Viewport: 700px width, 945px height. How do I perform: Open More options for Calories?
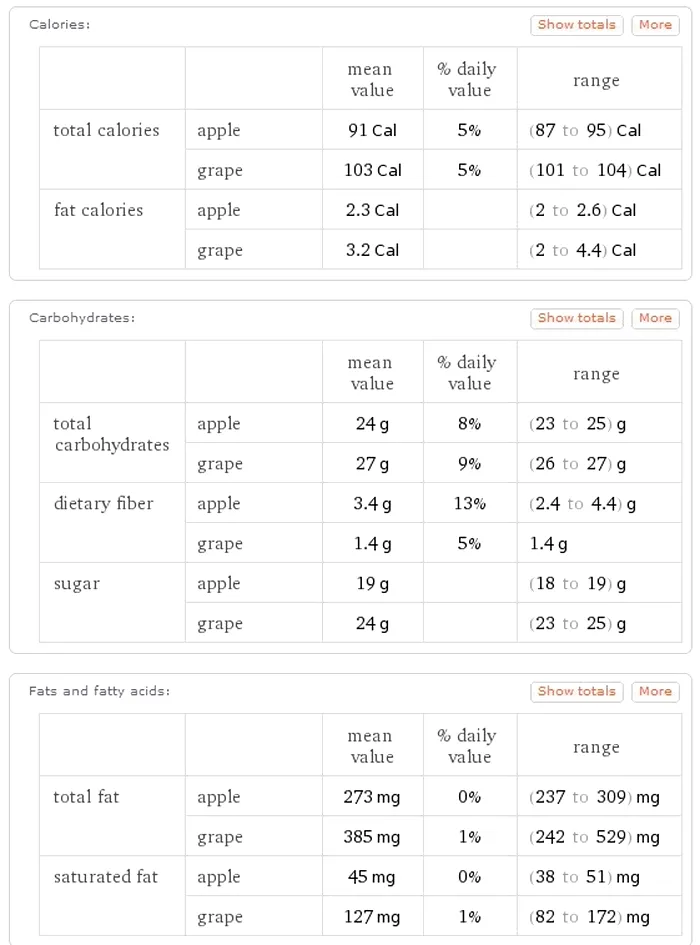(x=655, y=25)
